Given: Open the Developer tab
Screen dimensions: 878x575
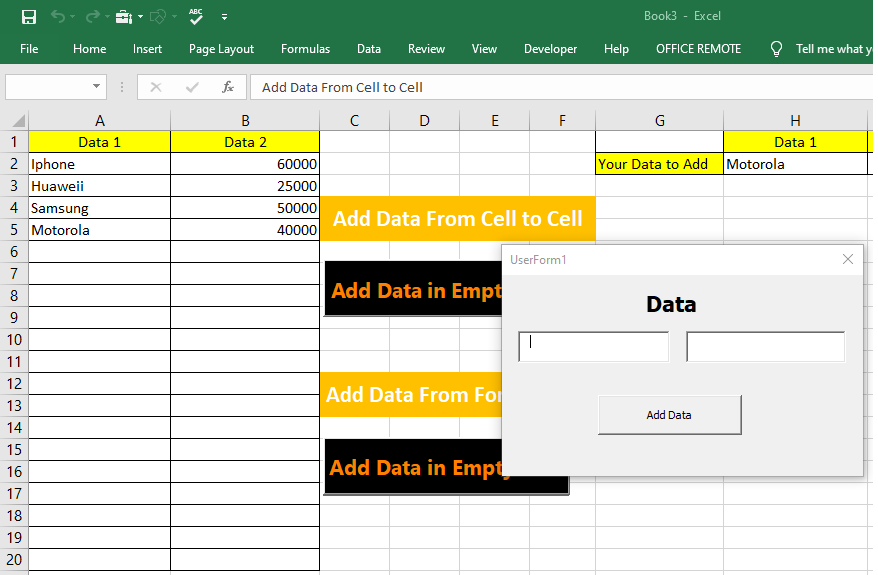Looking at the screenshot, I should (x=550, y=49).
